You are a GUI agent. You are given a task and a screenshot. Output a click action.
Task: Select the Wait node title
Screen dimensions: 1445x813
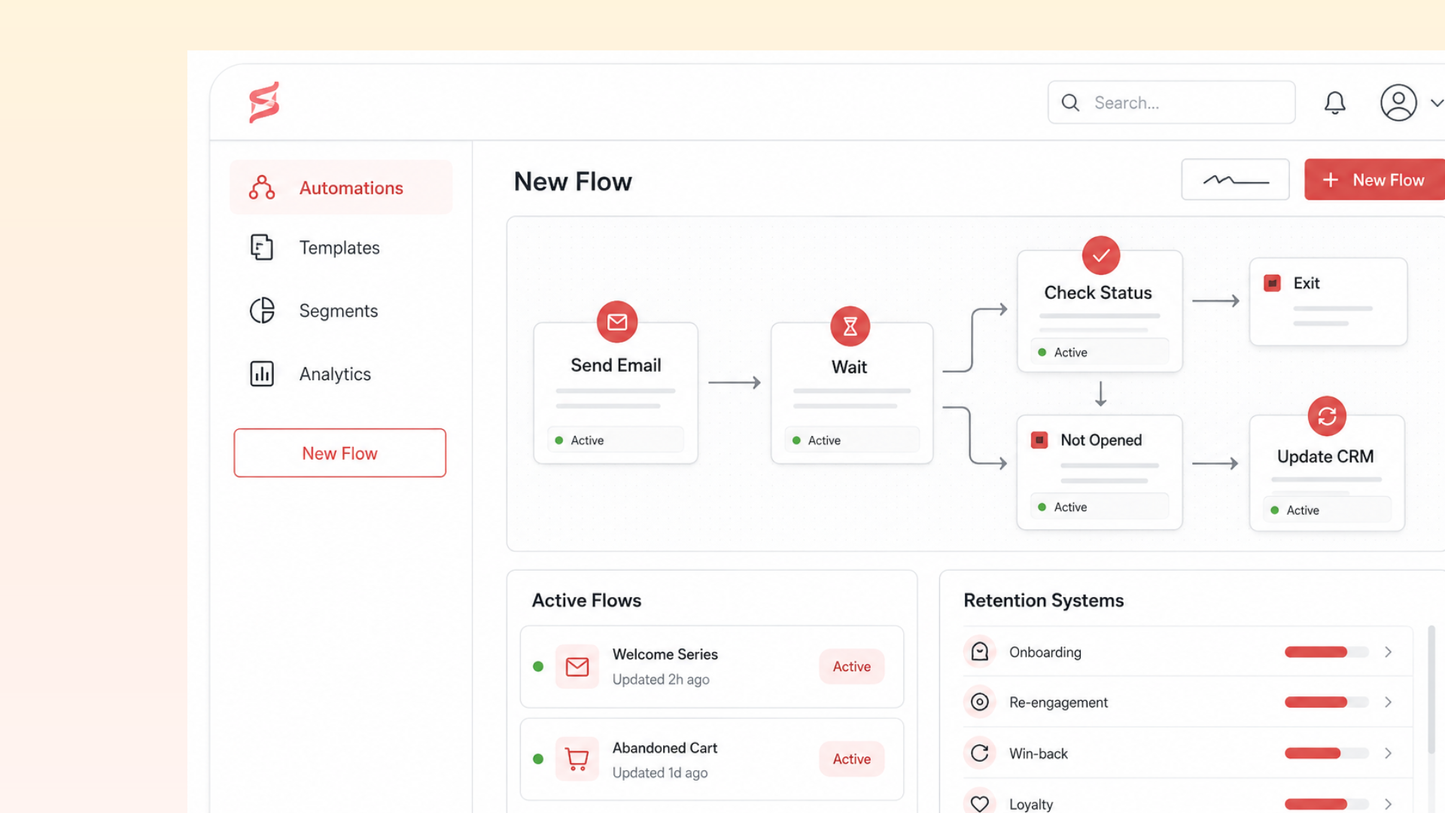point(849,367)
